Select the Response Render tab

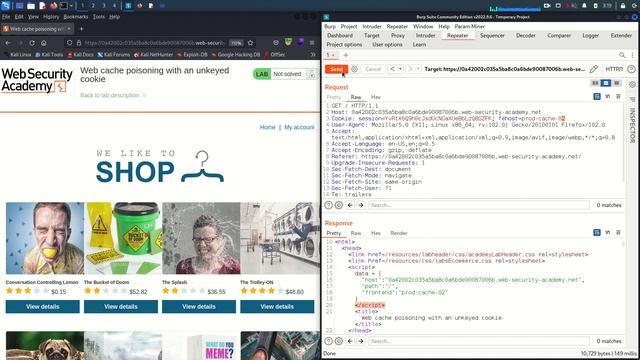coord(399,233)
